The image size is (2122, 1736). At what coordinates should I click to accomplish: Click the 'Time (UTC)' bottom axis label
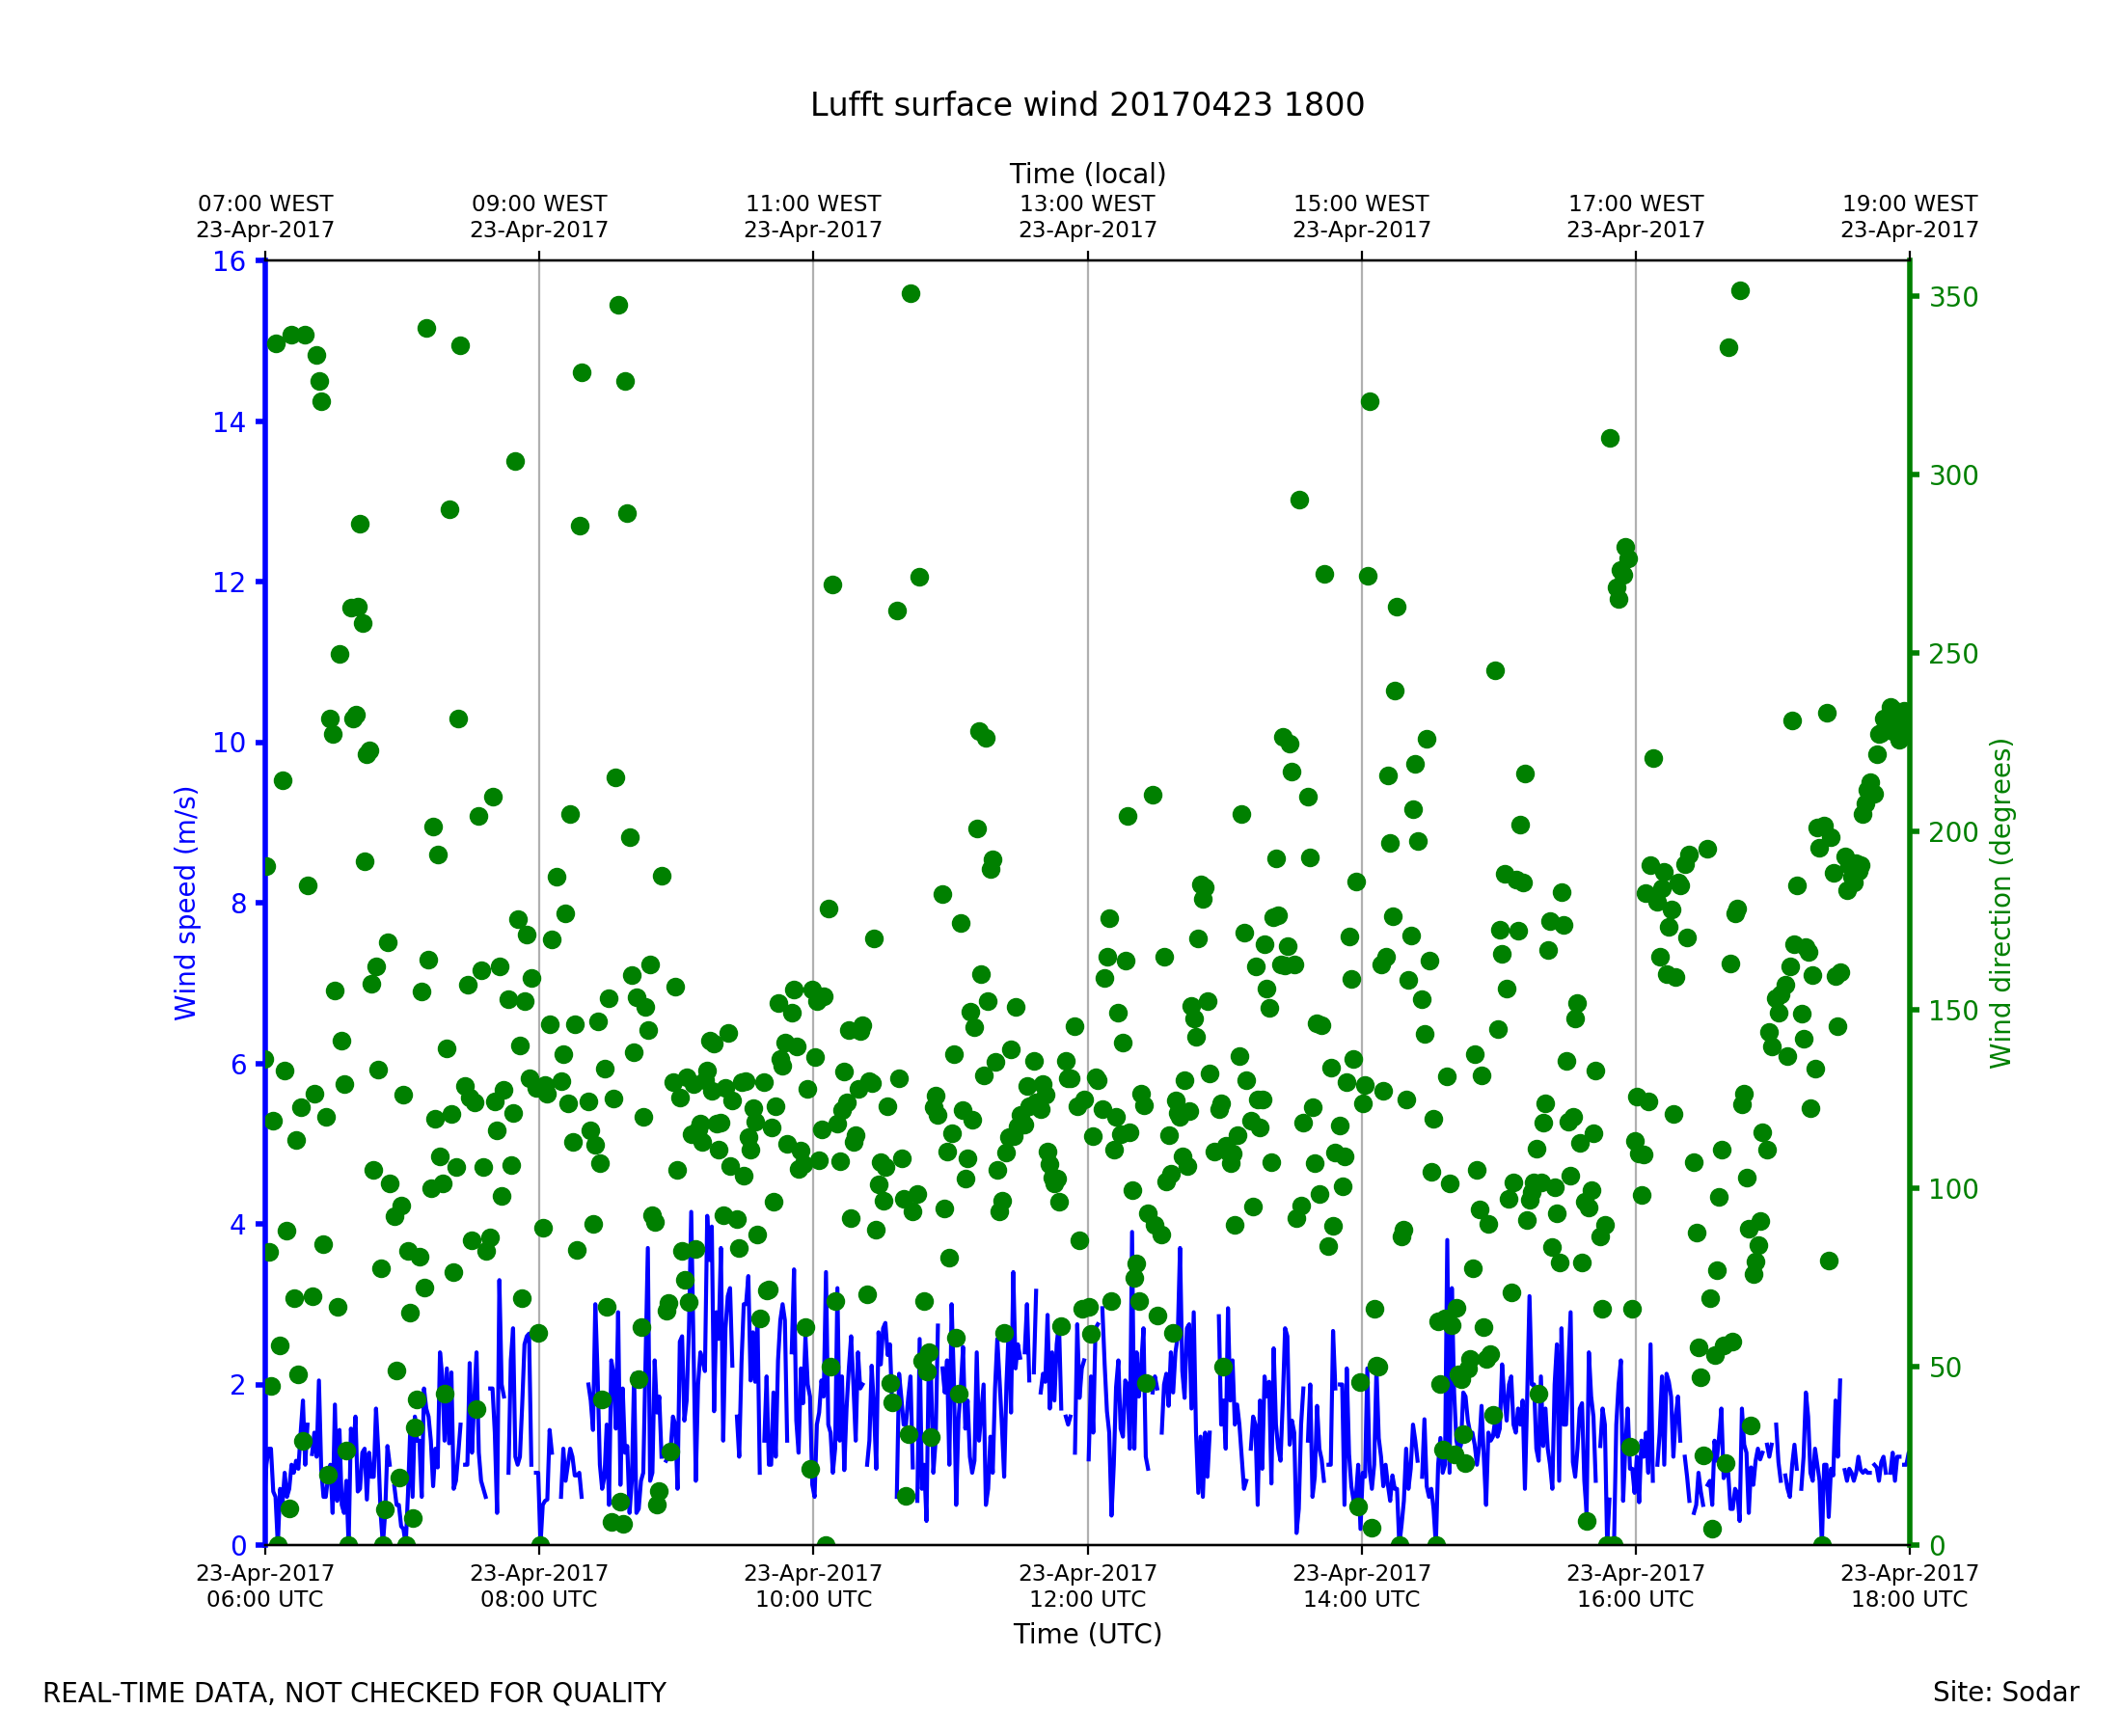pos(1087,1634)
